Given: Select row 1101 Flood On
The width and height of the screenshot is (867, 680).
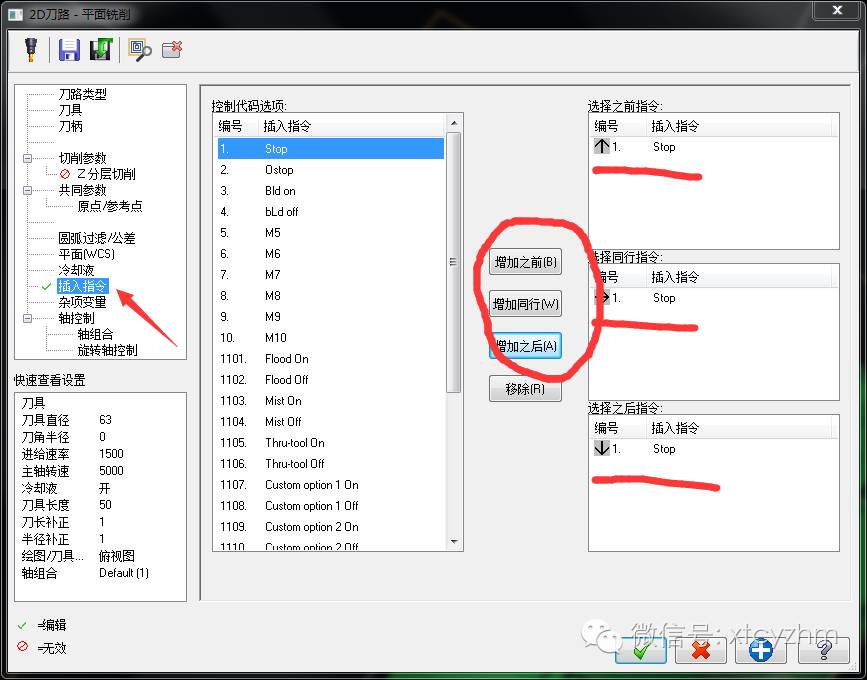Looking at the screenshot, I should coord(331,359).
